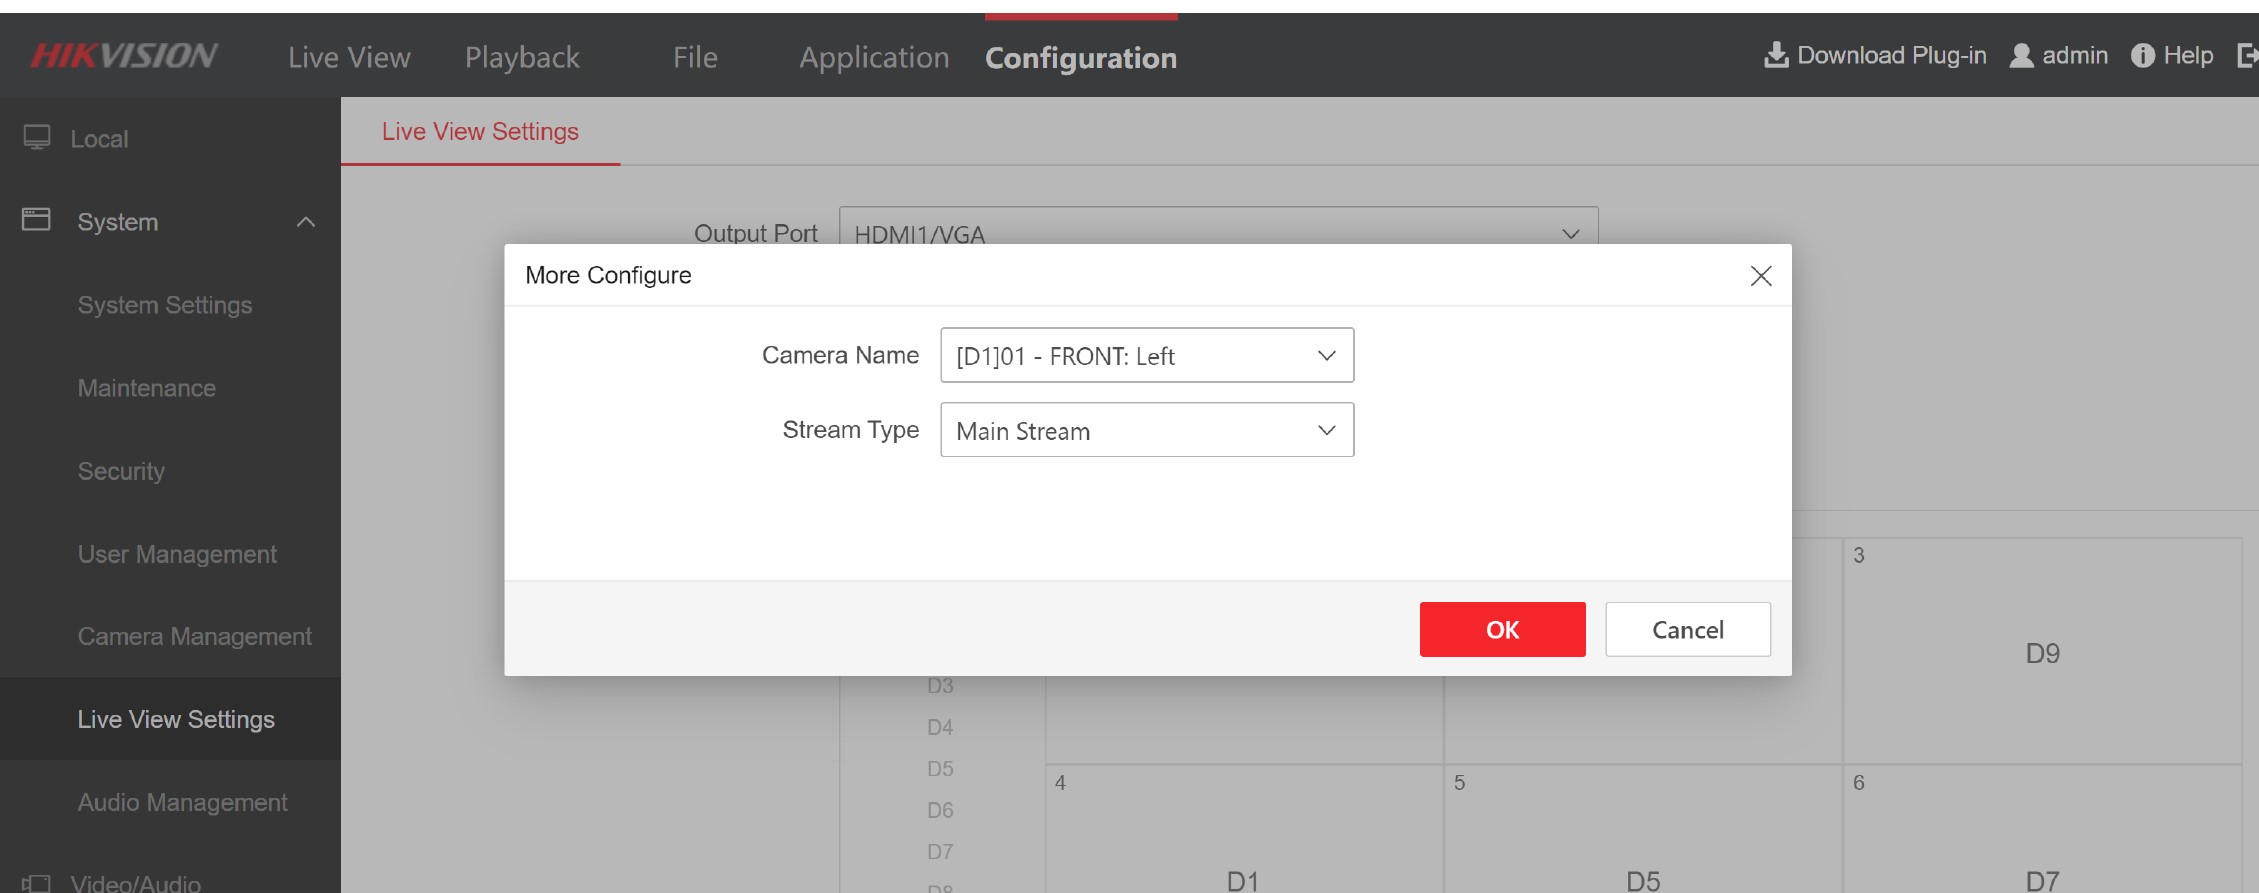
Task: Open the Stream Type dropdown
Action: pyautogui.click(x=1146, y=430)
